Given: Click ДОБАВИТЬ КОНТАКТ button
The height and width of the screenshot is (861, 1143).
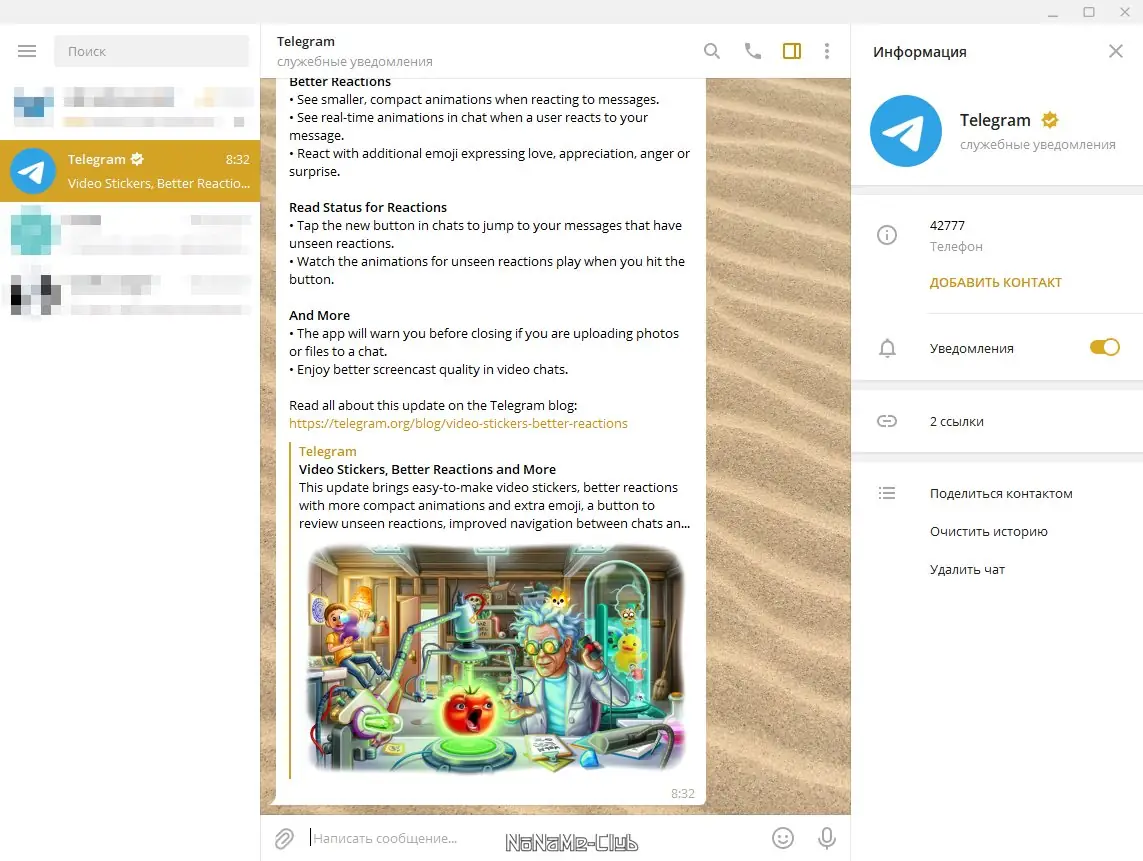Looking at the screenshot, I should pyautogui.click(x=995, y=282).
